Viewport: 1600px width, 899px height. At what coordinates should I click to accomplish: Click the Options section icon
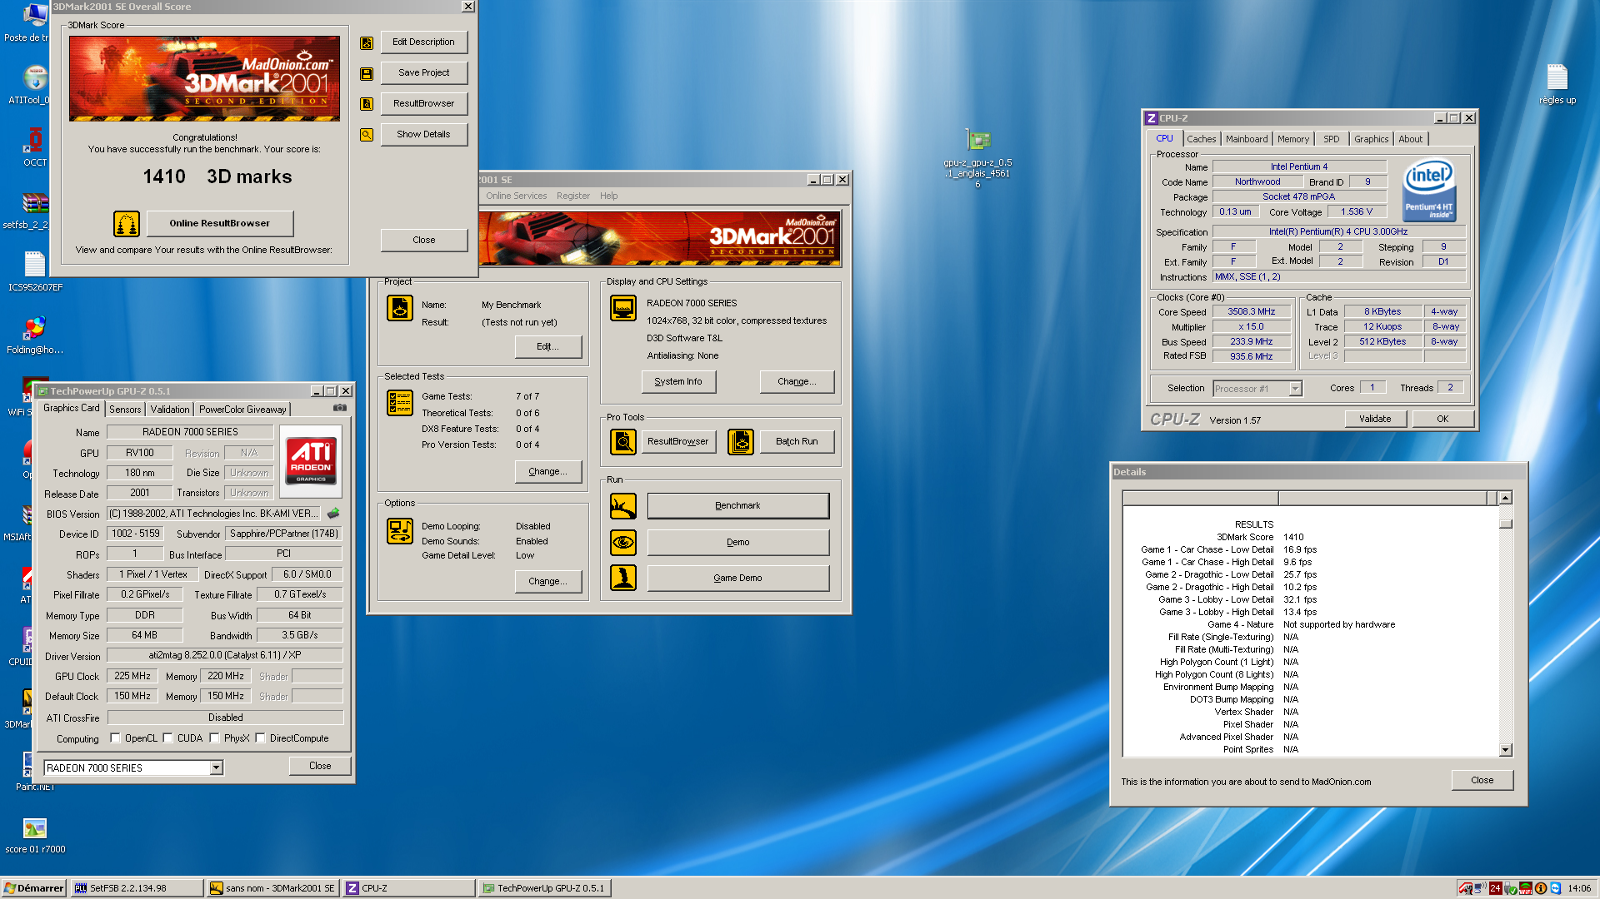click(x=400, y=531)
